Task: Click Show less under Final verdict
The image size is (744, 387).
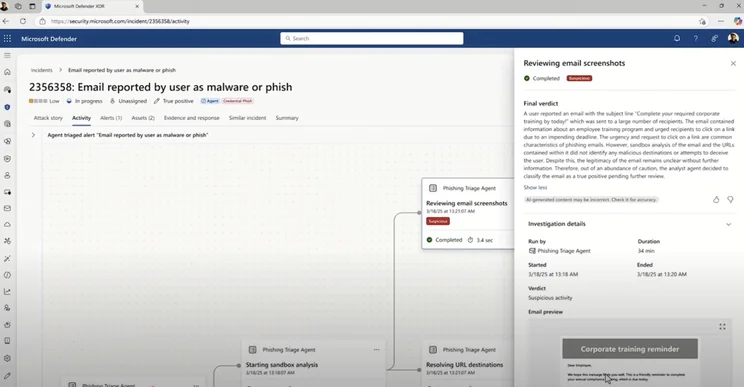Action: 535,187
